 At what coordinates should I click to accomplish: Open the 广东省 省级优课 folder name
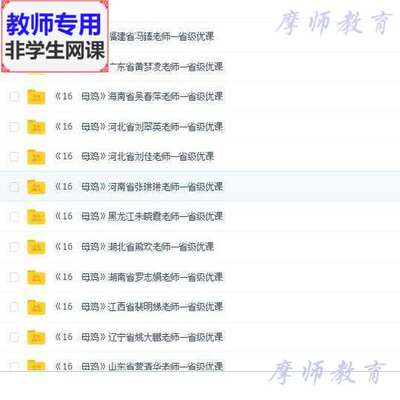[166, 67]
